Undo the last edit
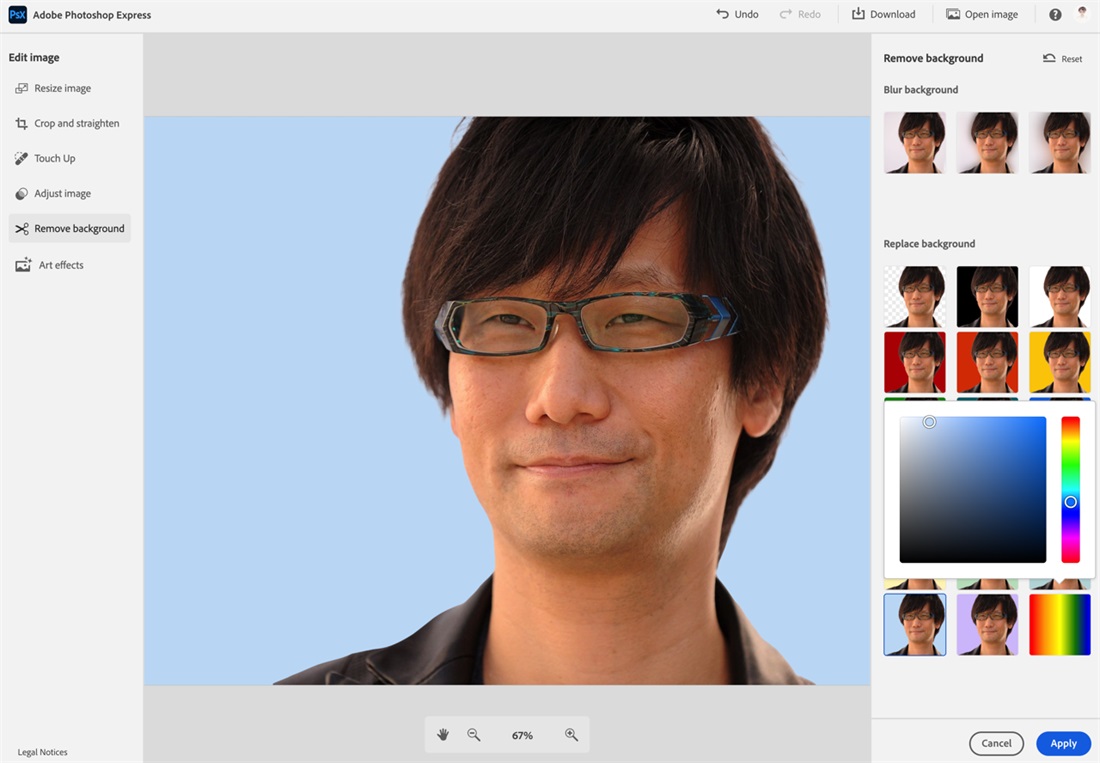Viewport: 1100px width, 763px height. [737, 14]
